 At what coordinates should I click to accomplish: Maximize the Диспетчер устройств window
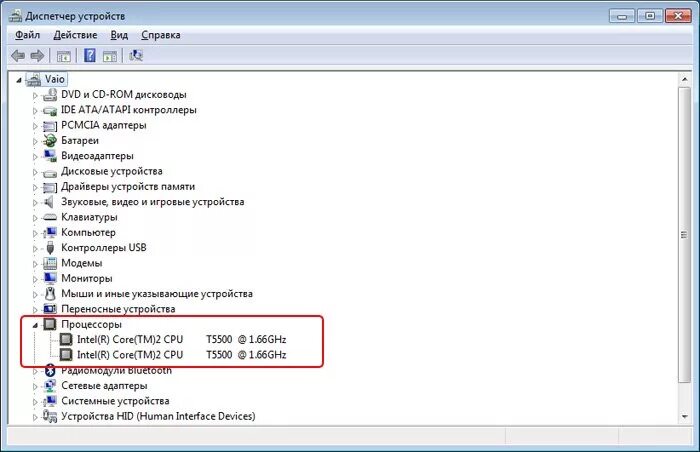click(x=650, y=17)
